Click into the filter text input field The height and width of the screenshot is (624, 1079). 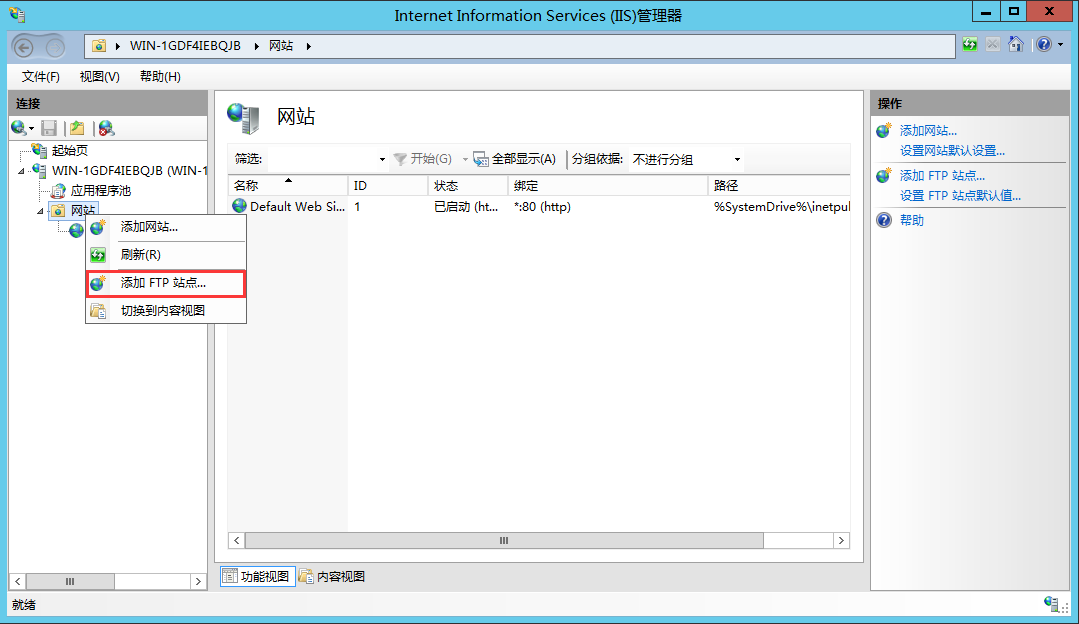(322, 160)
